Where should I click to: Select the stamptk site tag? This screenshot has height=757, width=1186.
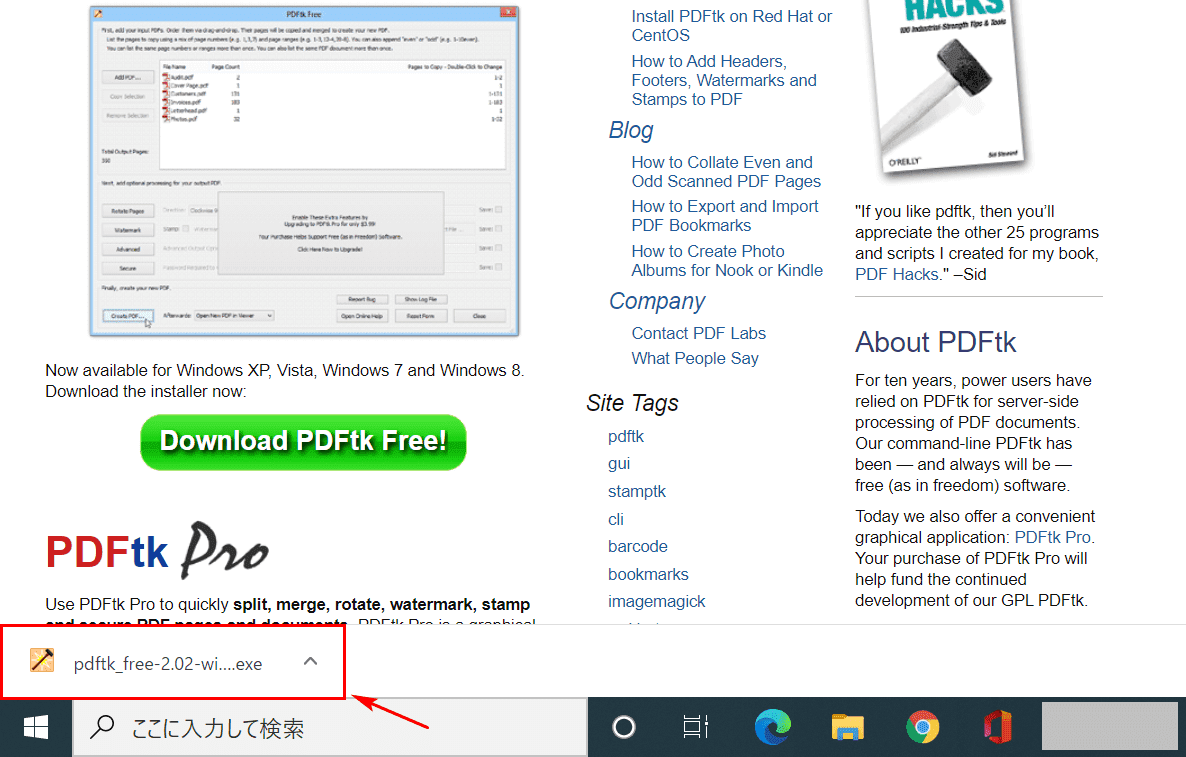637,492
